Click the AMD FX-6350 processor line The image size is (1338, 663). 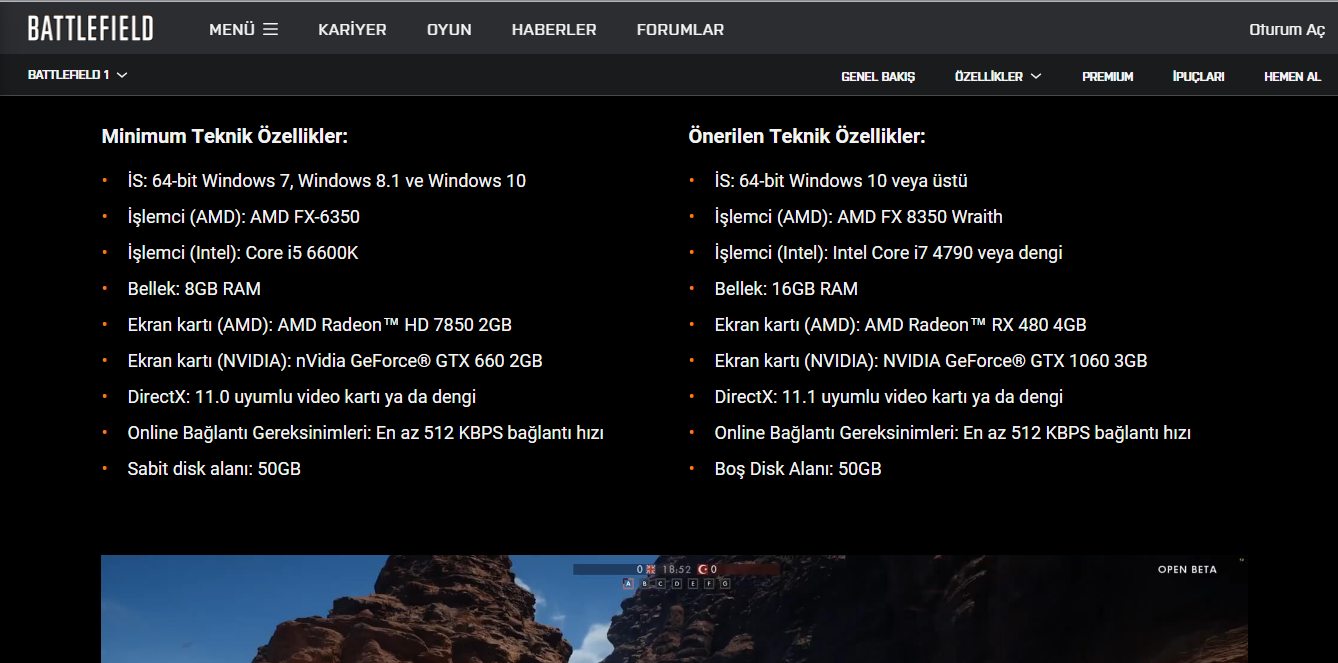pyautogui.click(x=243, y=217)
